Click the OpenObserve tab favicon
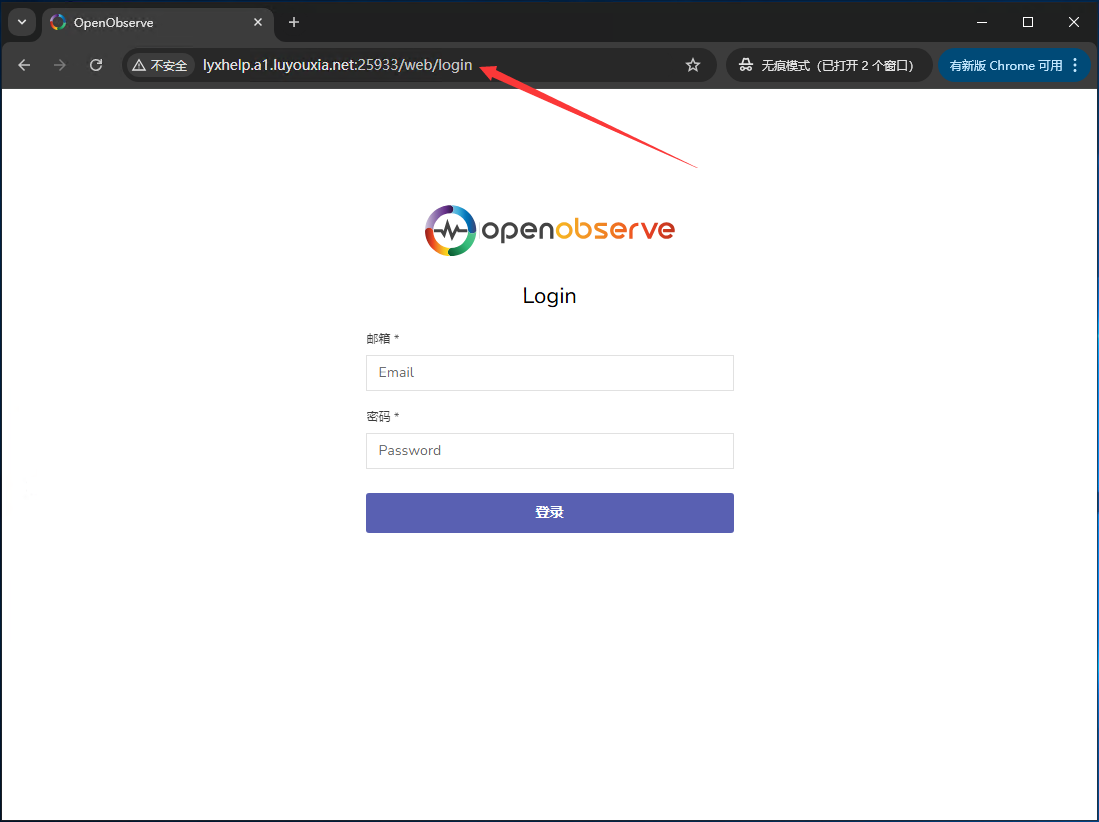 tap(57, 22)
